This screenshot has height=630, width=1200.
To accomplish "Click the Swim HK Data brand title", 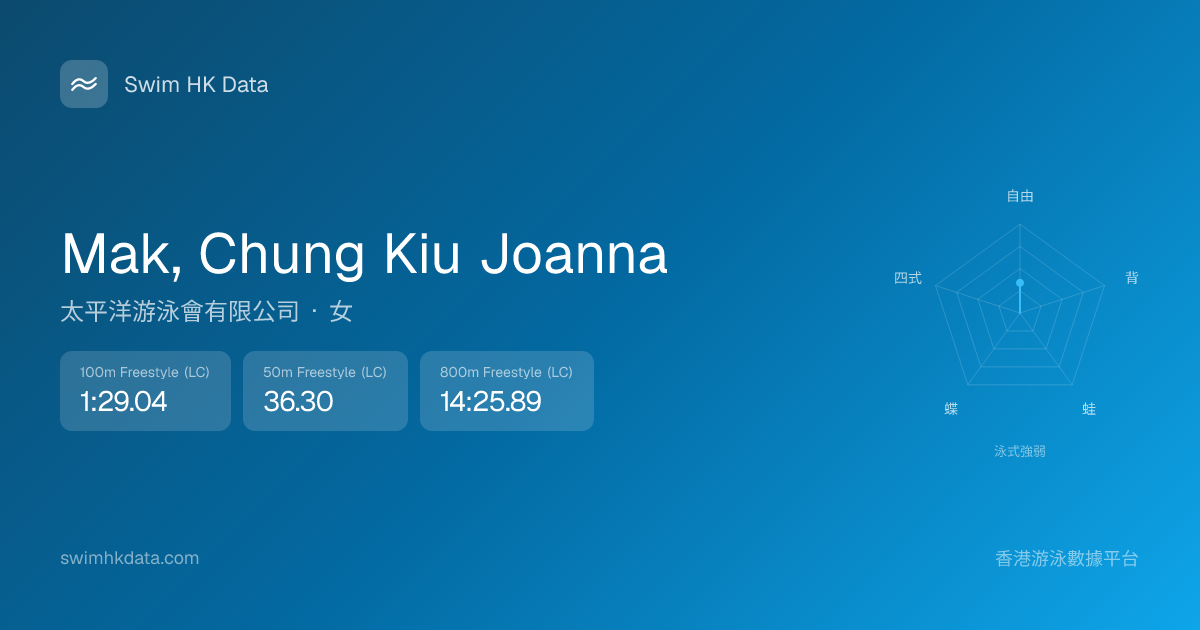I will pyautogui.click(x=196, y=85).
